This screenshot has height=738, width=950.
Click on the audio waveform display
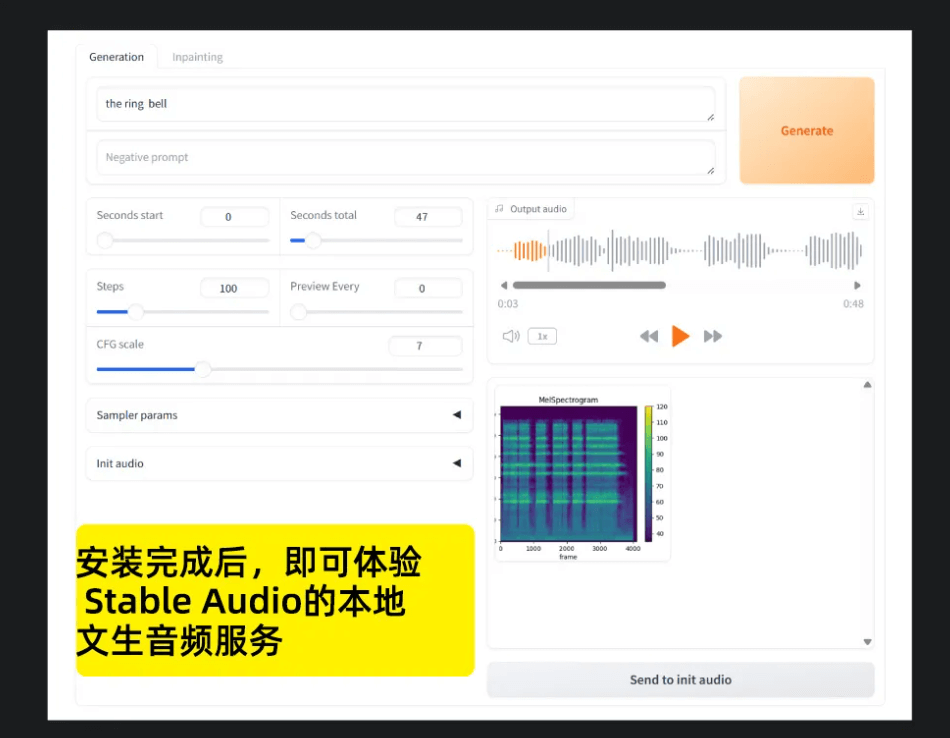(680, 250)
